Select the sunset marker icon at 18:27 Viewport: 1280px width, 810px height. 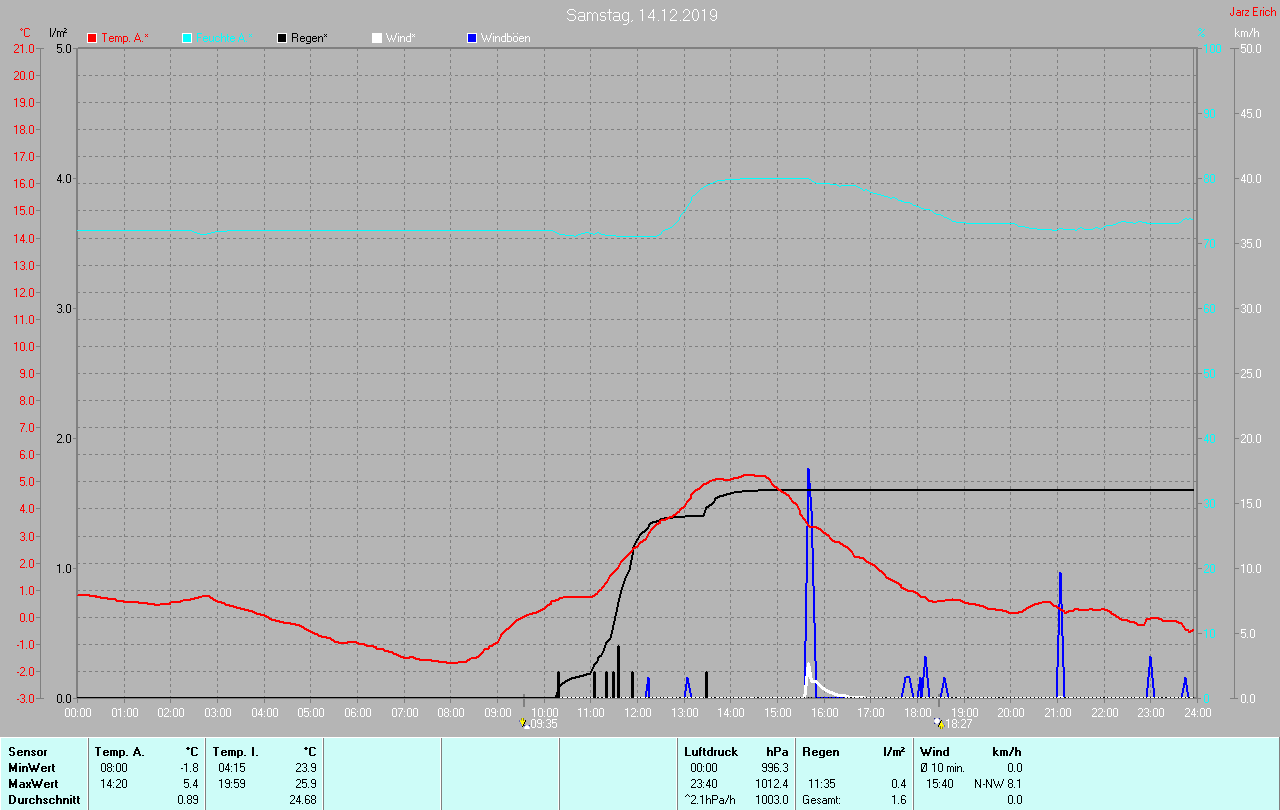[938, 722]
